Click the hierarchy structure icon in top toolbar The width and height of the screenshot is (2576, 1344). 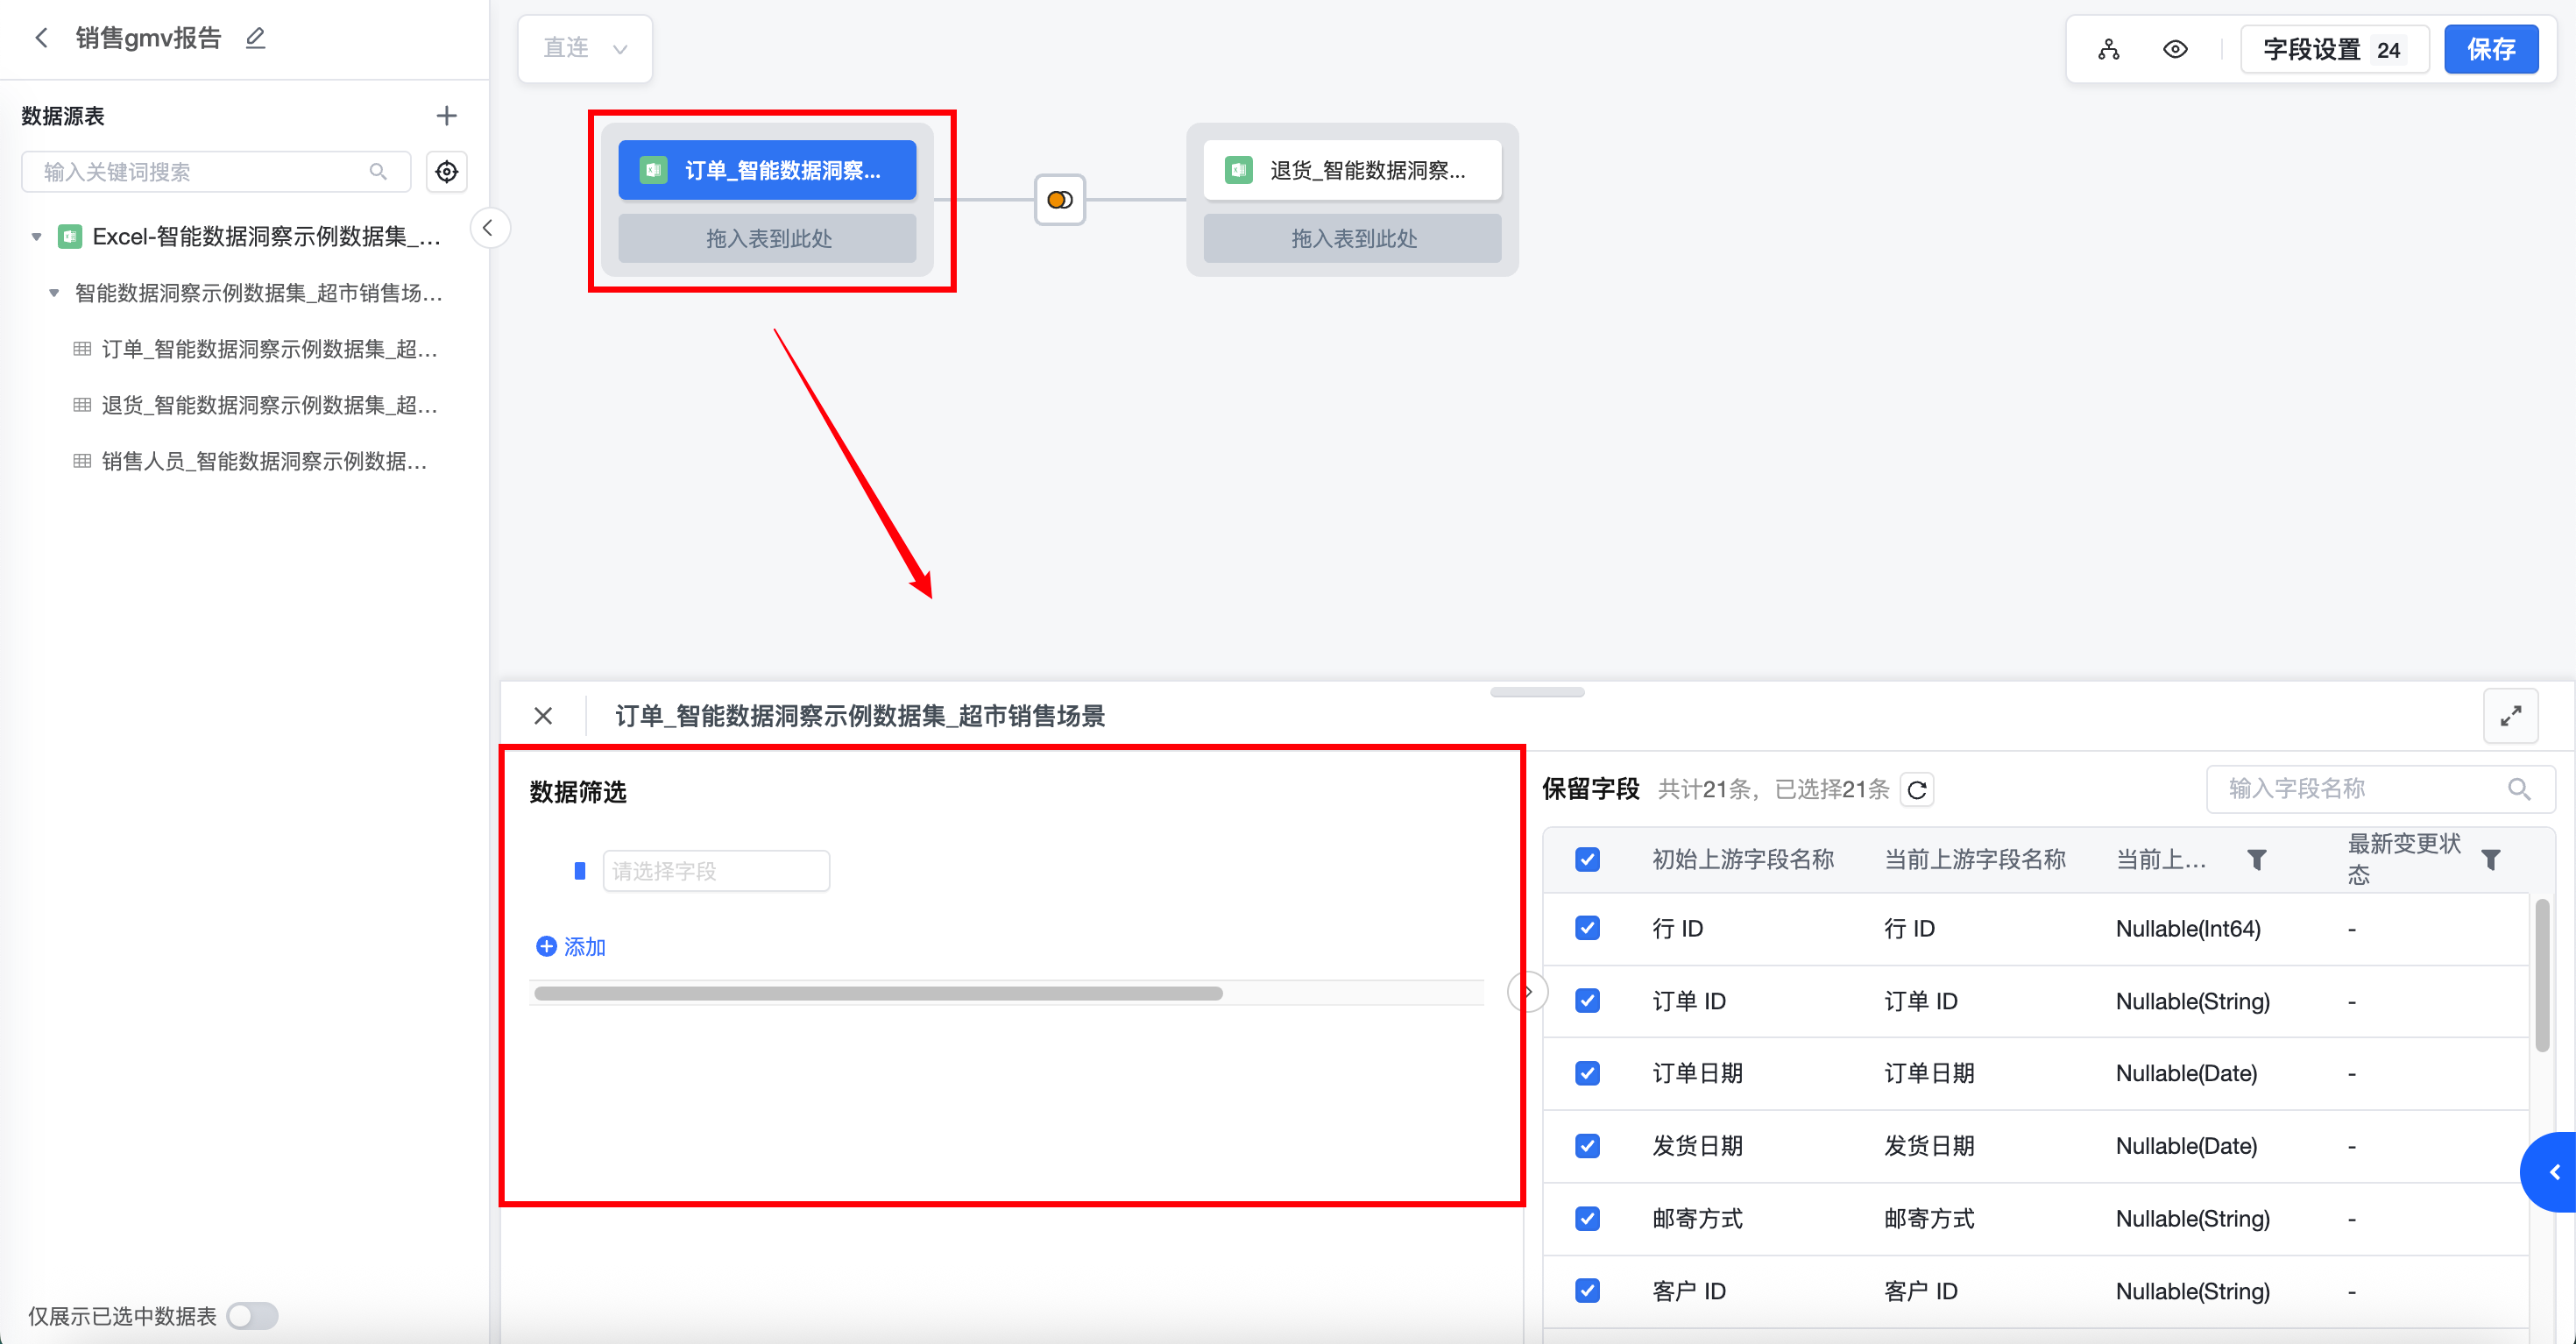tap(2108, 49)
